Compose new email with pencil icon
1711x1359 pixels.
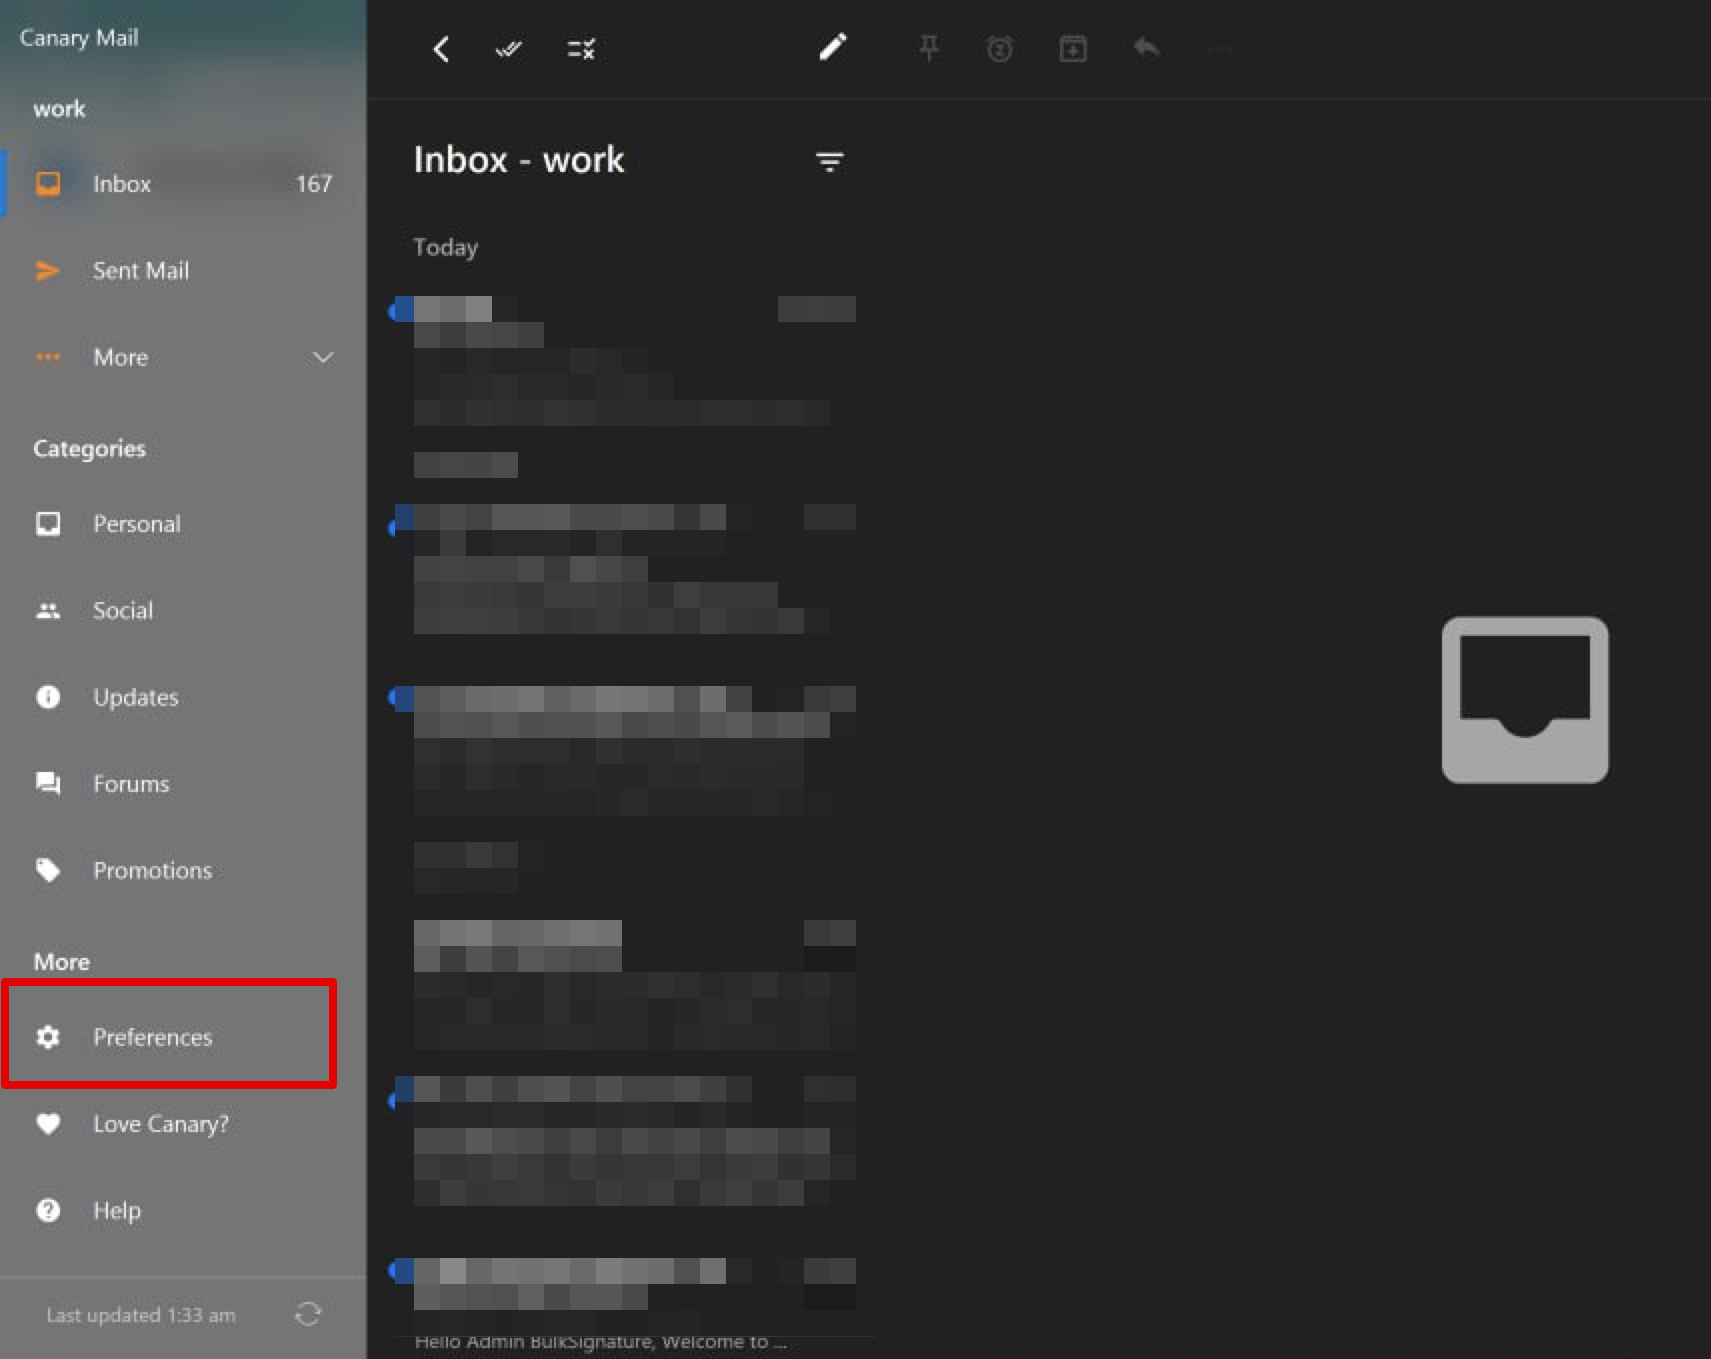(833, 47)
